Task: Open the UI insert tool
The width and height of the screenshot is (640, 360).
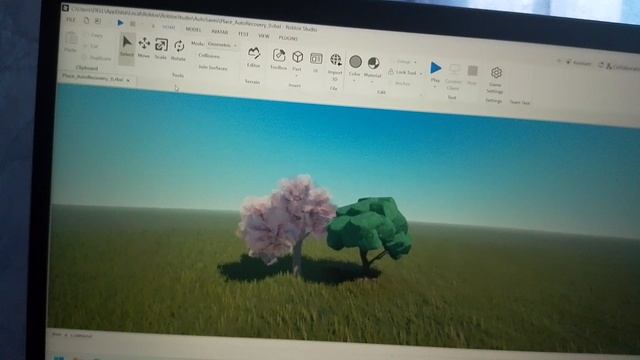Action: click(x=316, y=62)
